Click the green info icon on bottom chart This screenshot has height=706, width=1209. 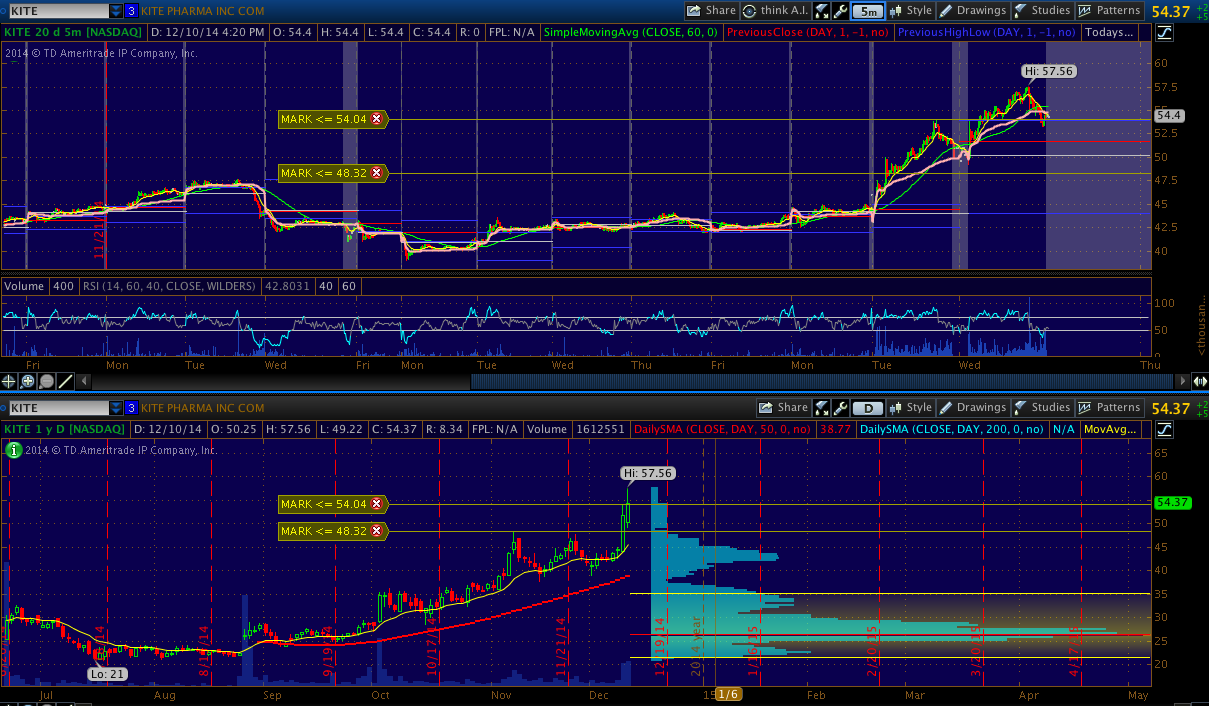[13, 450]
